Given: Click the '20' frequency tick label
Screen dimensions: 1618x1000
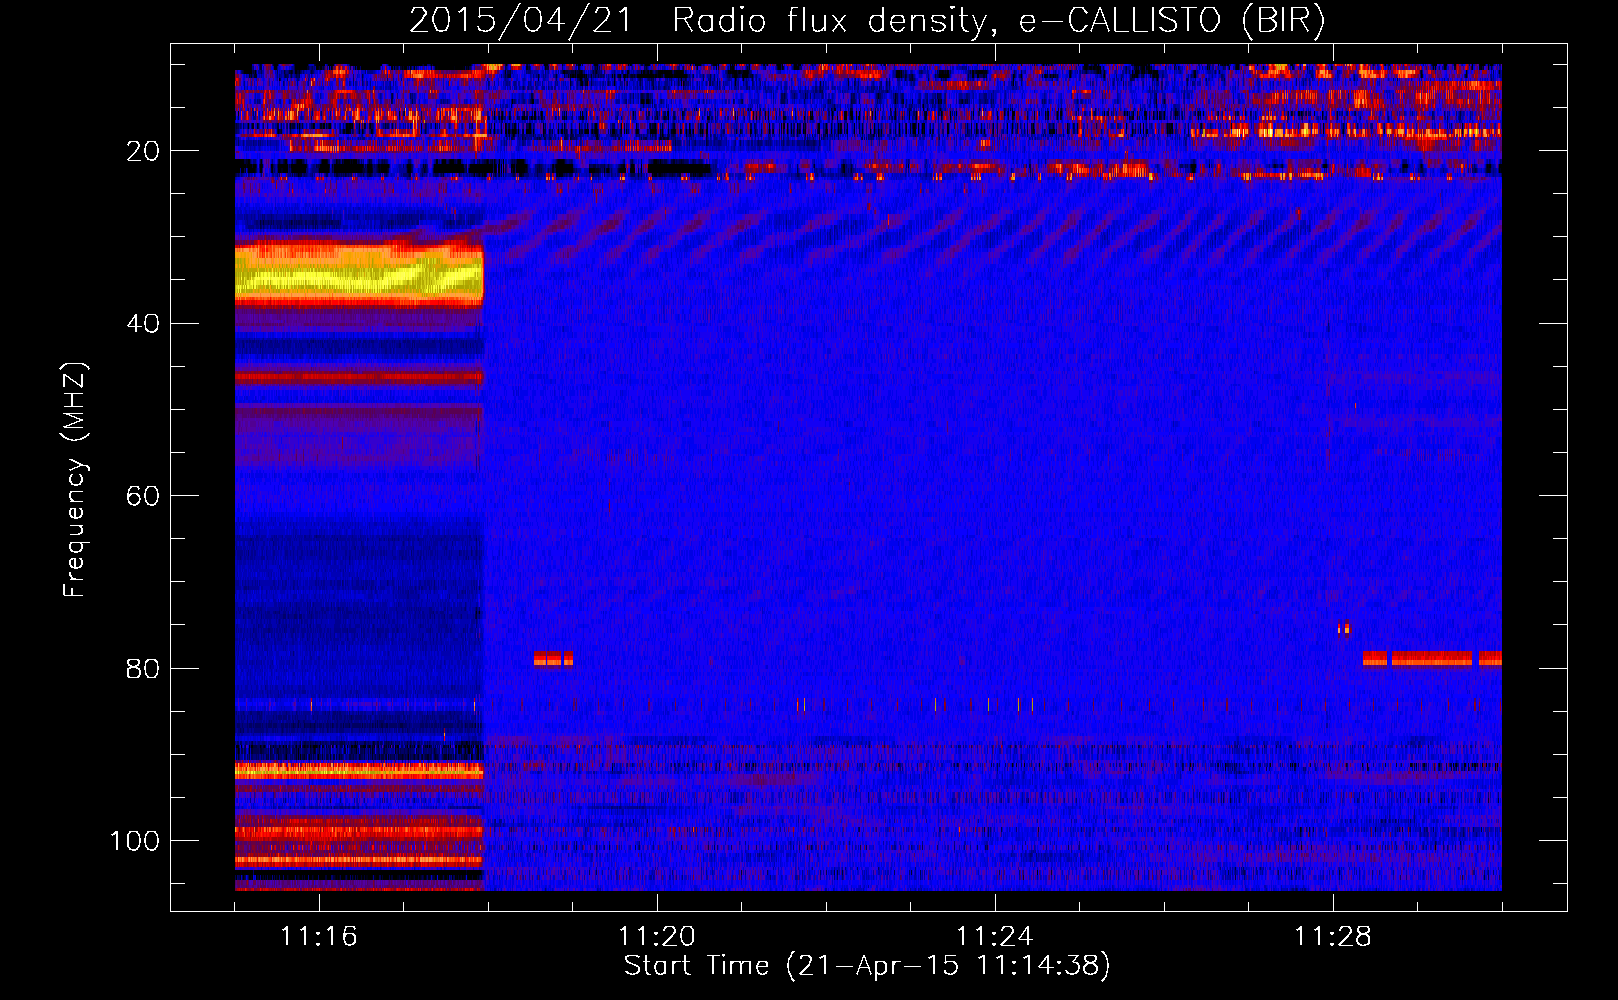Looking at the screenshot, I should [144, 151].
